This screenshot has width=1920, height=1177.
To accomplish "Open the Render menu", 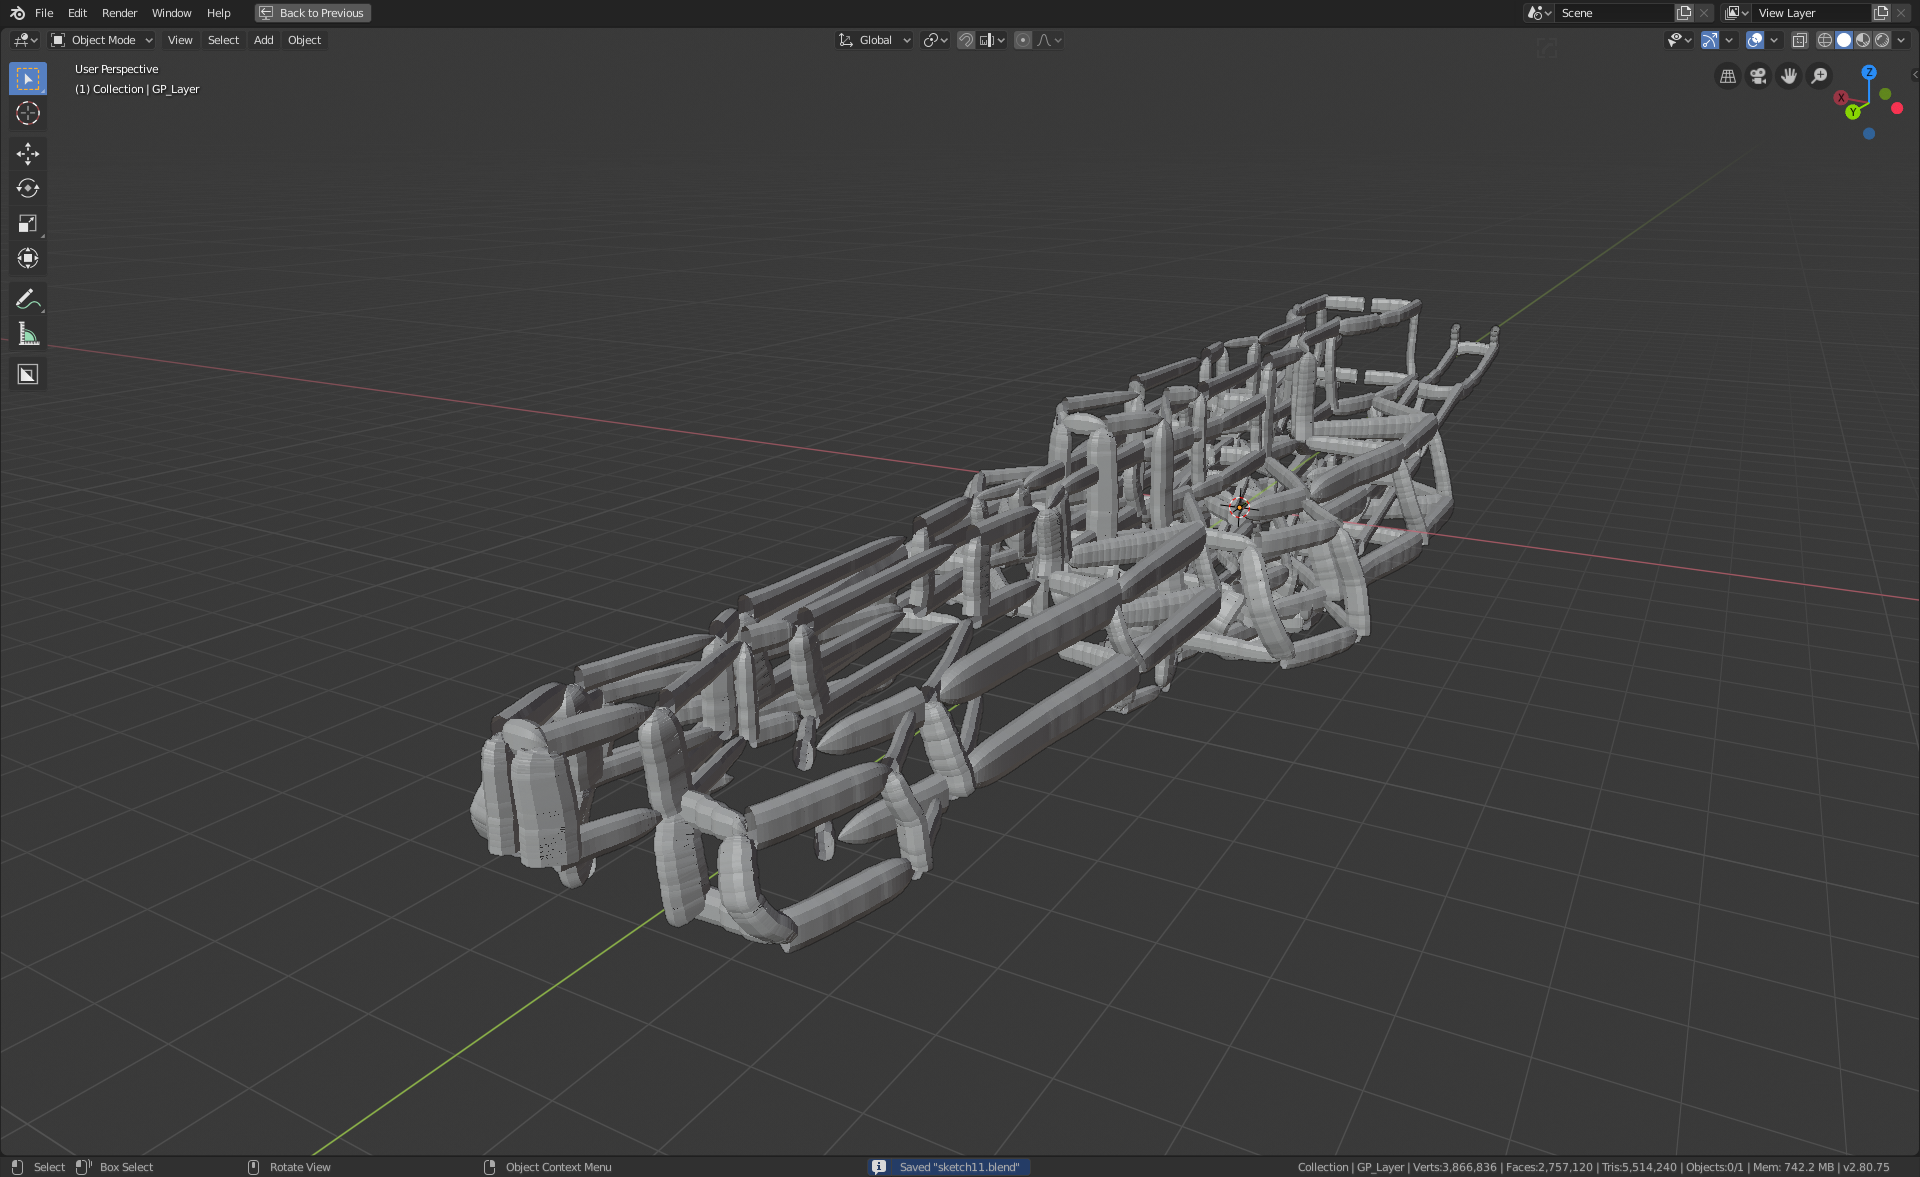I will [x=119, y=13].
